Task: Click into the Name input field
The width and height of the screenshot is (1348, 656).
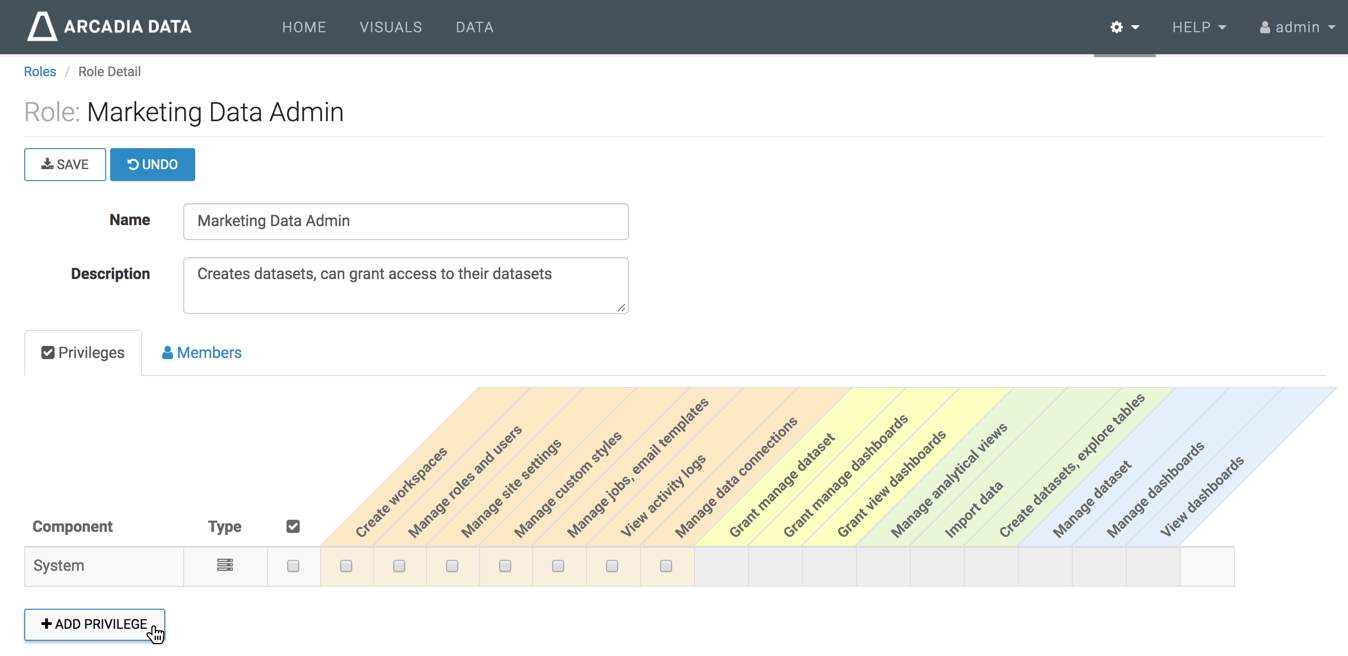Action: 405,221
